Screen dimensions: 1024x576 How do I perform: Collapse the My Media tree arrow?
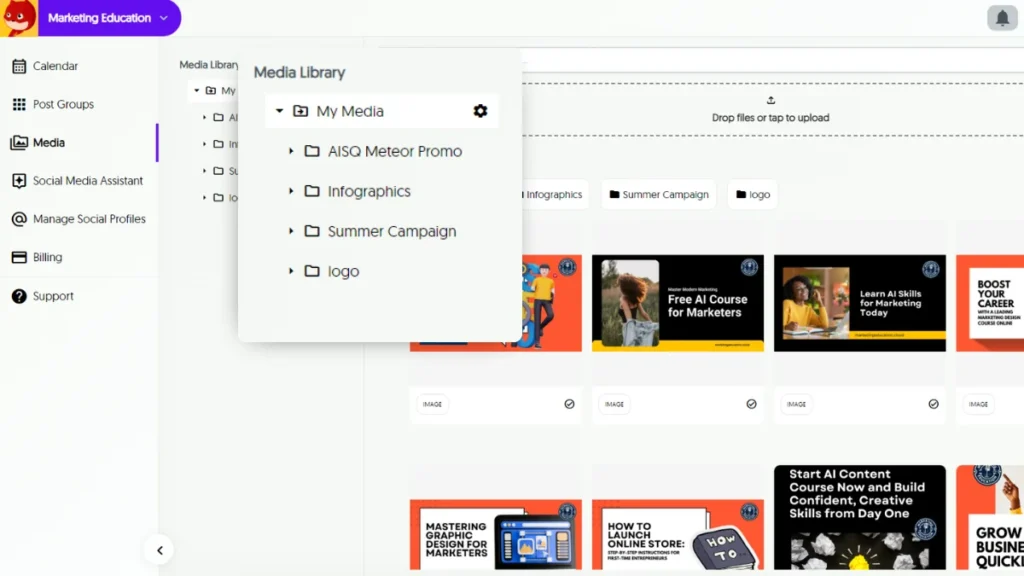point(280,111)
